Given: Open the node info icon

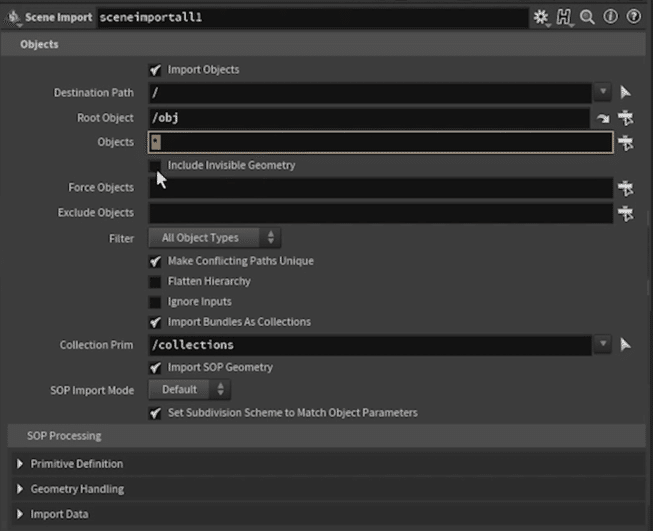Looking at the screenshot, I should tap(611, 17).
